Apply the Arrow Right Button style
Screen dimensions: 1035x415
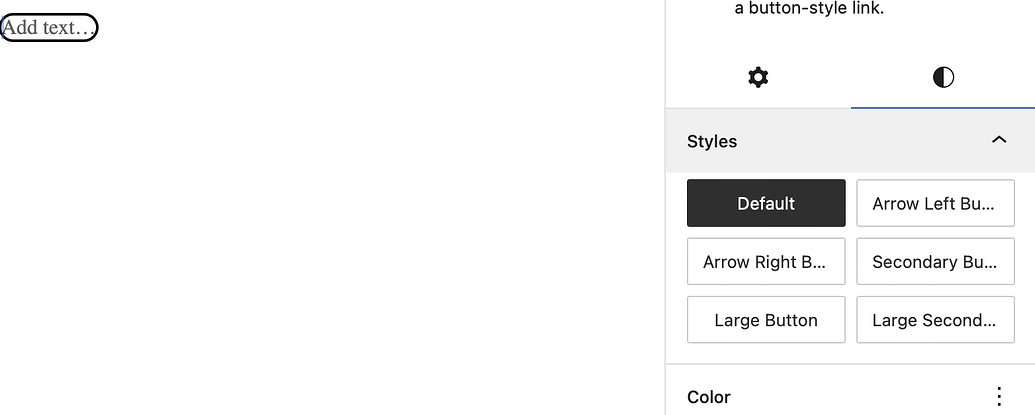[766, 261]
